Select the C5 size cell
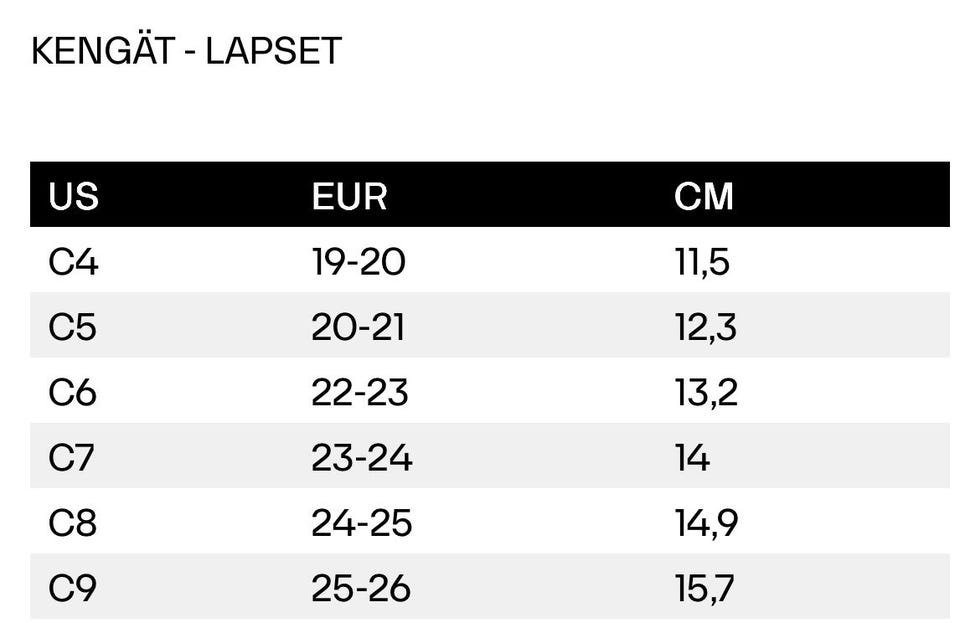The width and height of the screenshot is (960, 623). (x=73, y=327)
